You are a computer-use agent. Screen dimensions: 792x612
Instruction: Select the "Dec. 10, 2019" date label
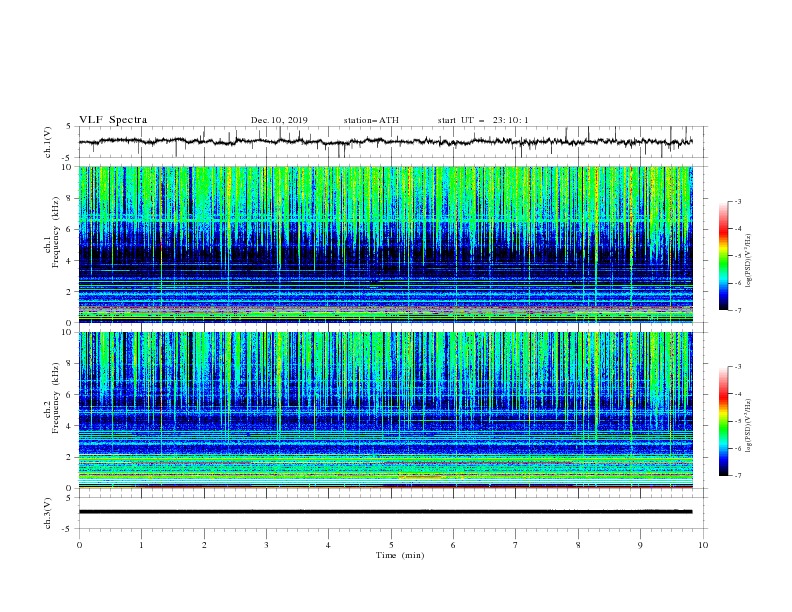[x=279, y=120]
